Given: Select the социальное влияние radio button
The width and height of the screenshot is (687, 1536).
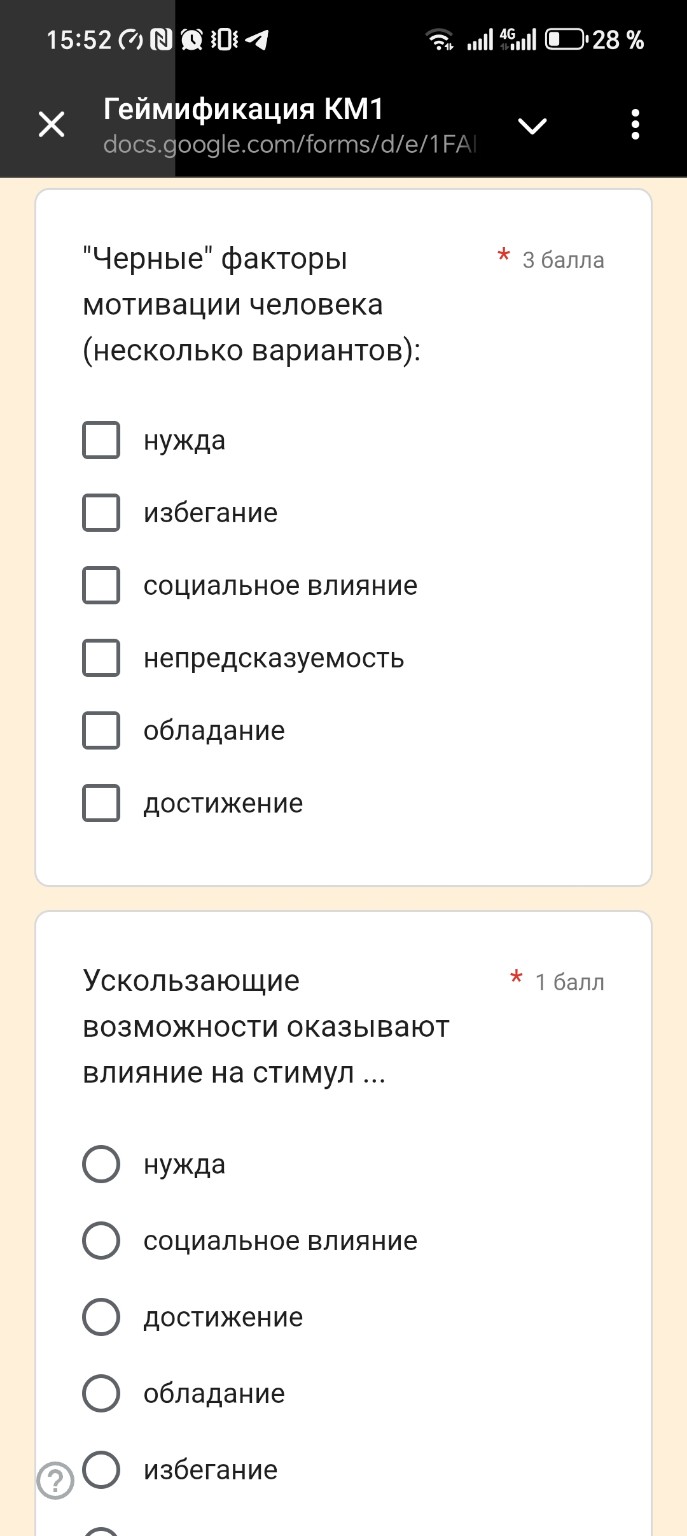Looking at the screenshot, I should pyautogui.click(x=101, y=1240).
